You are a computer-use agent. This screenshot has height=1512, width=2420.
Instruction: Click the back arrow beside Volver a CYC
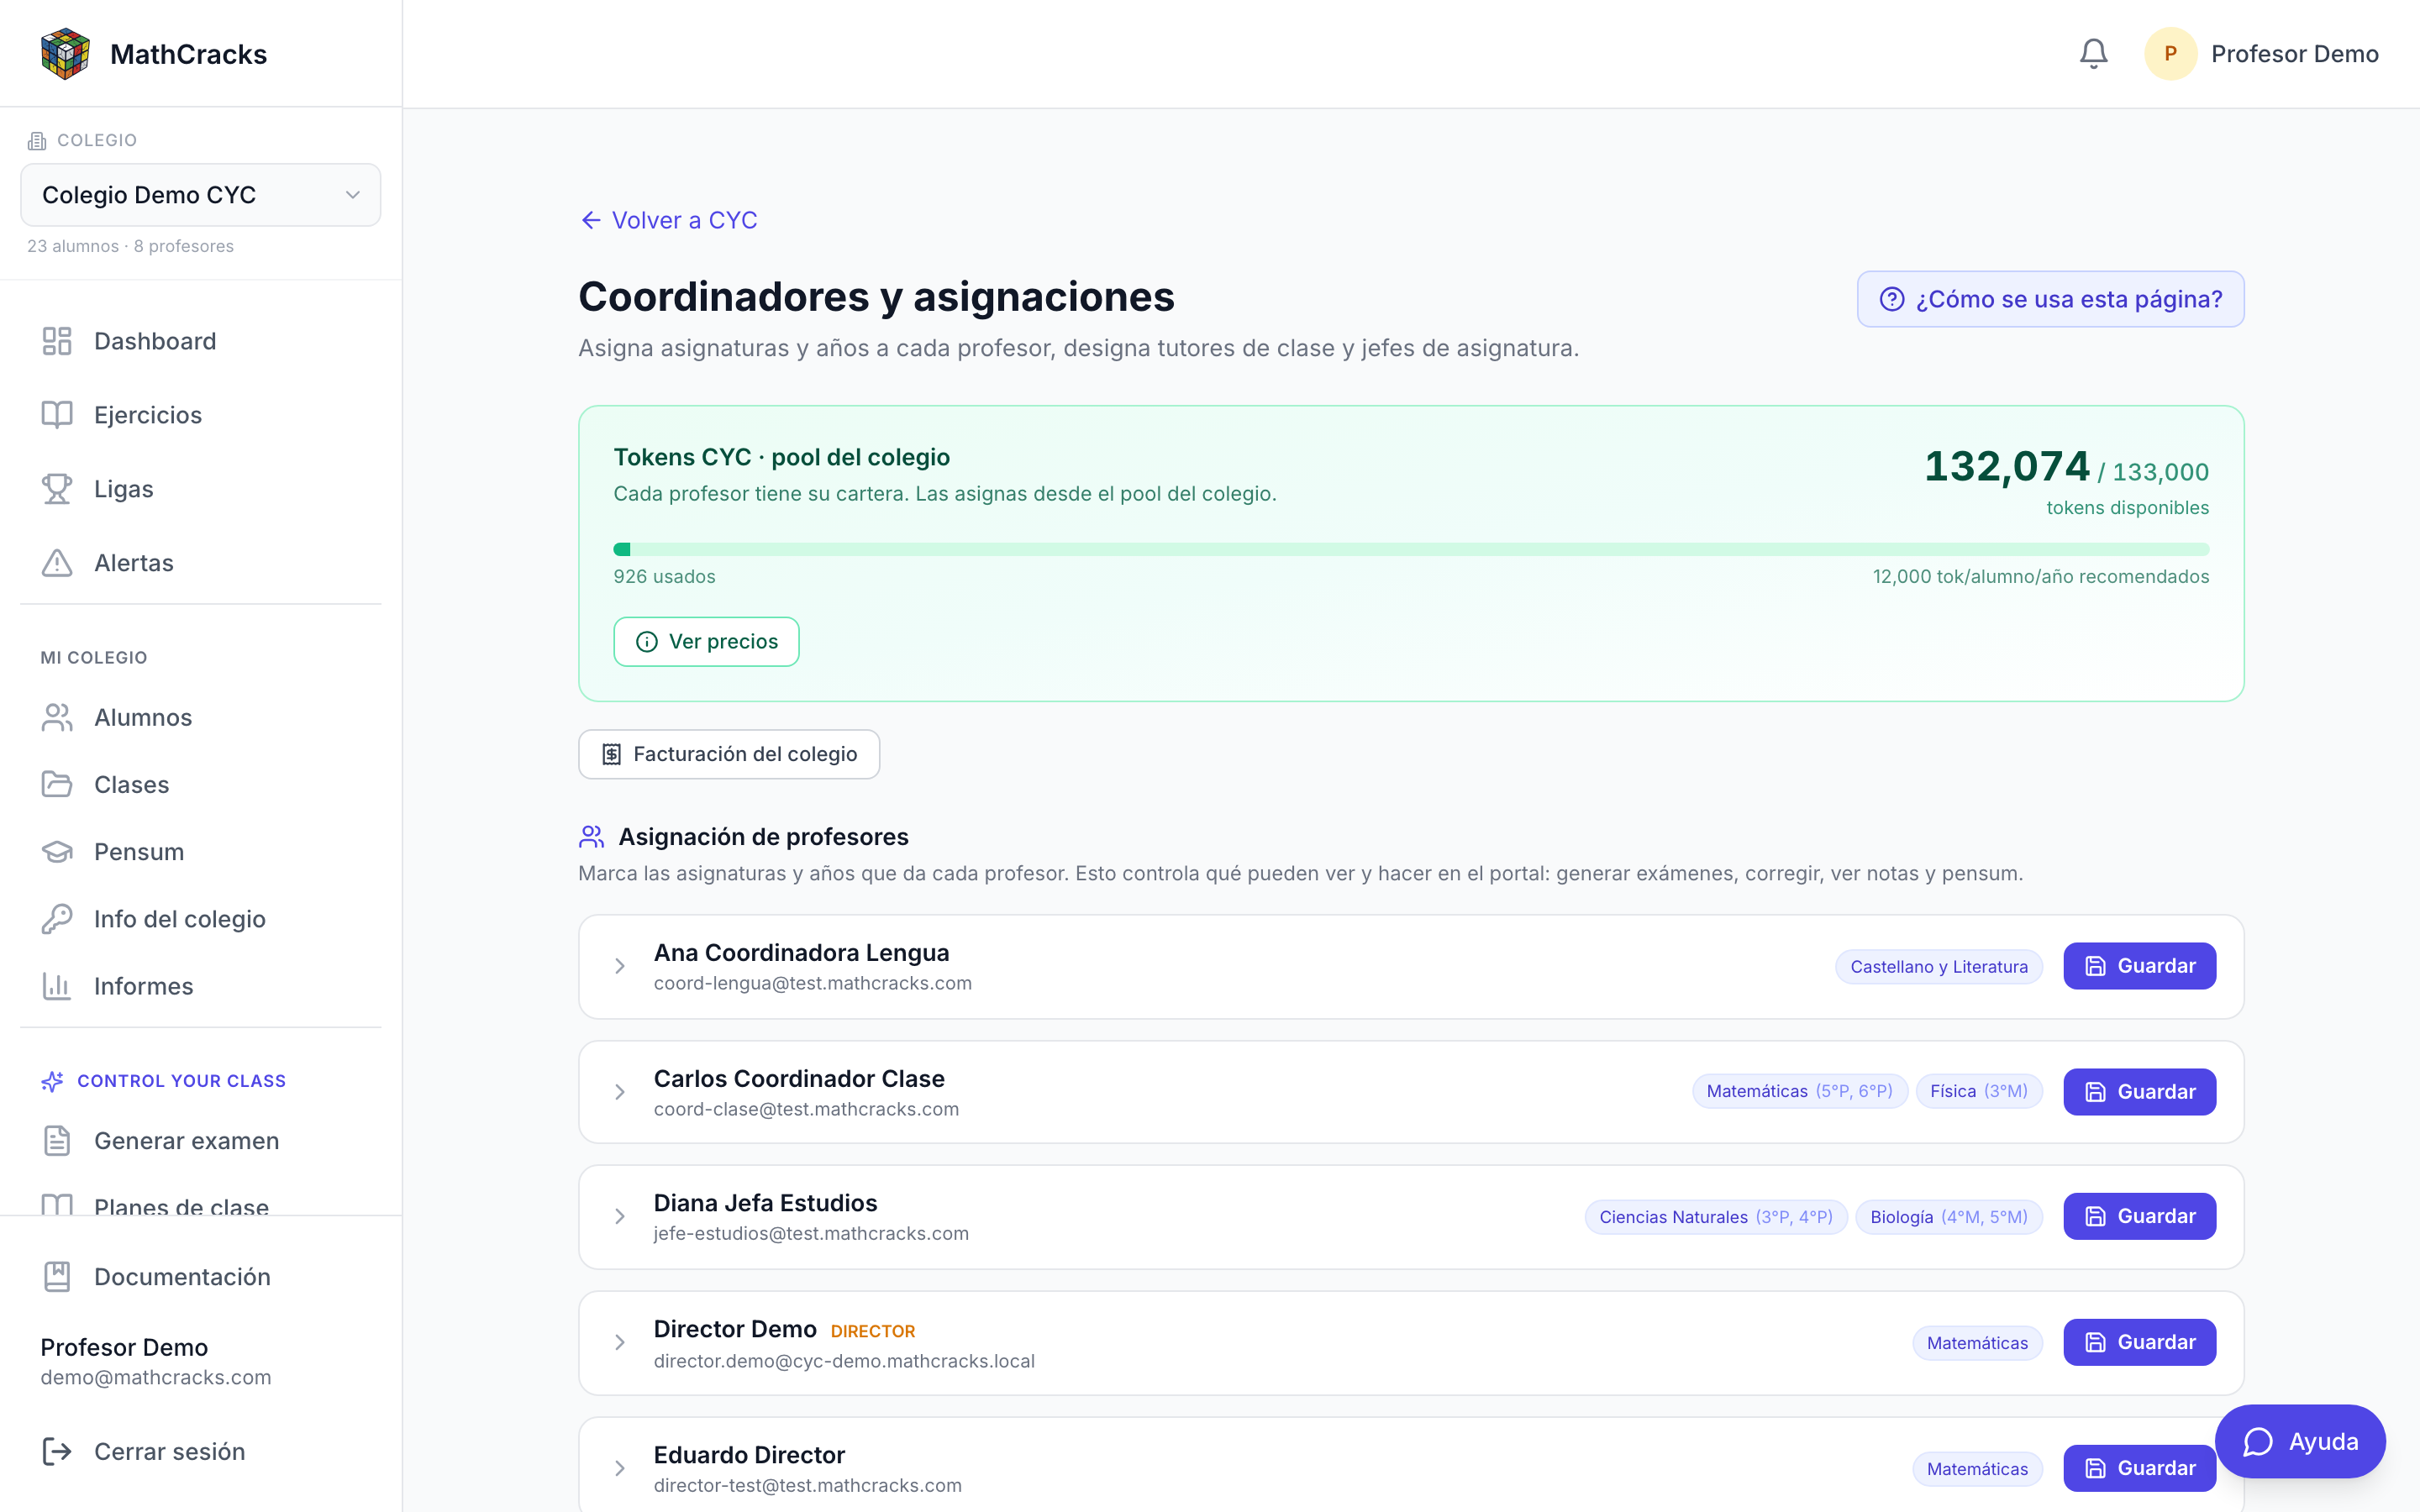click(x=591, y=220)
